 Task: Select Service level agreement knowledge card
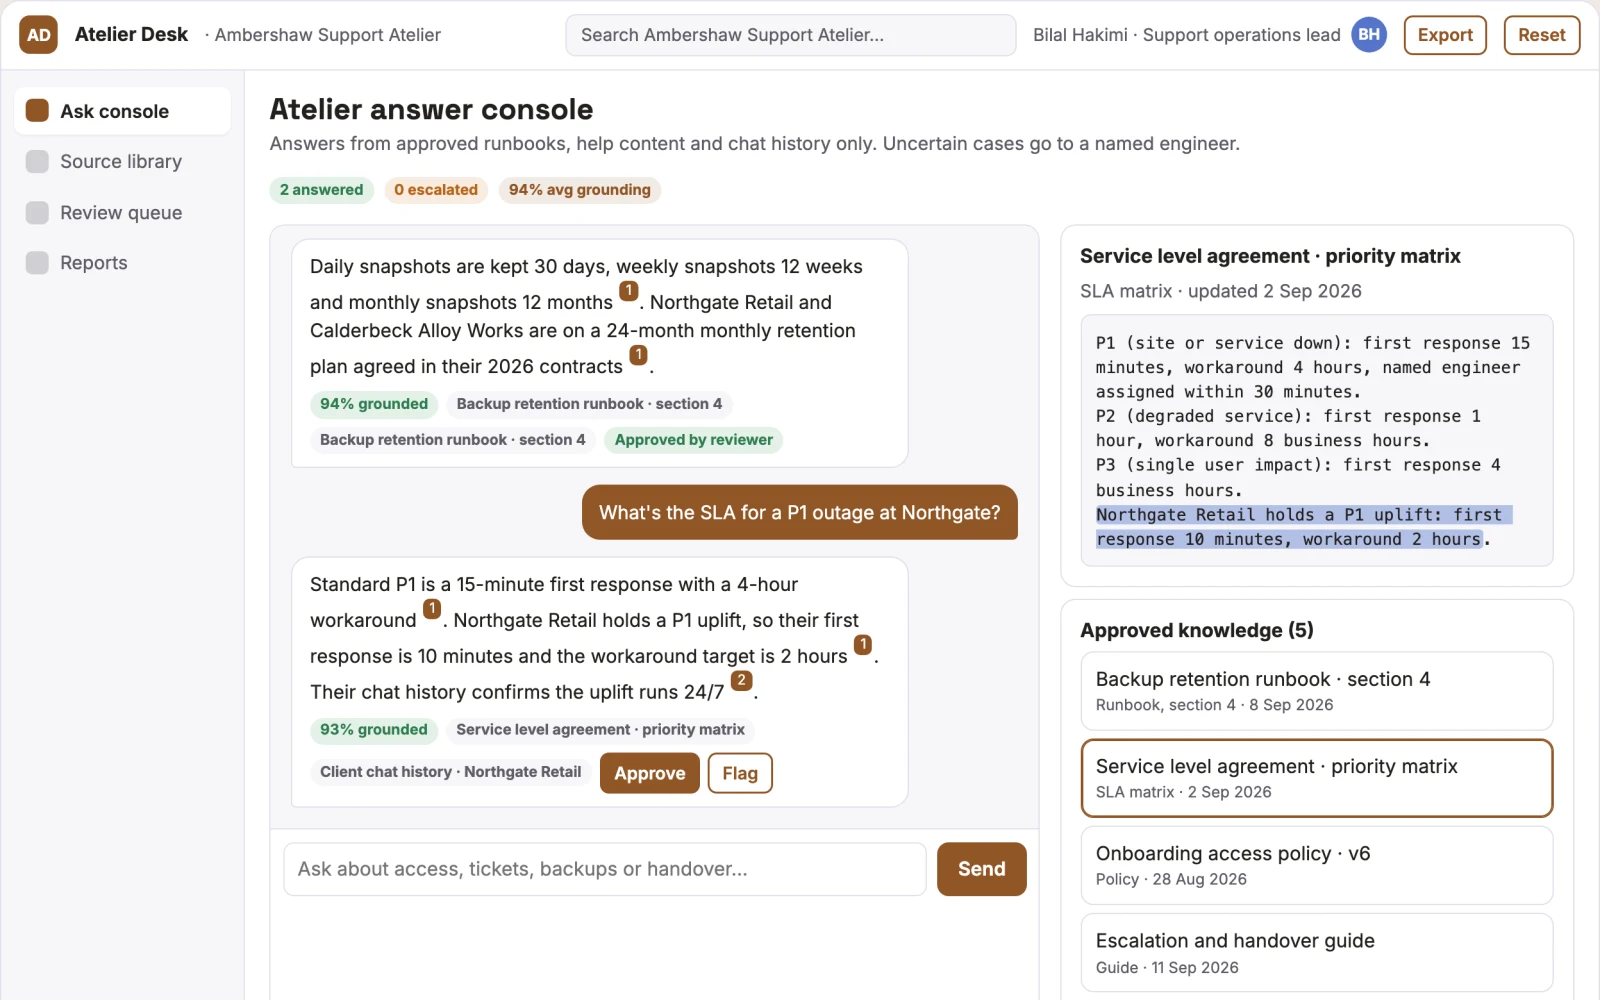(1316, 778)
